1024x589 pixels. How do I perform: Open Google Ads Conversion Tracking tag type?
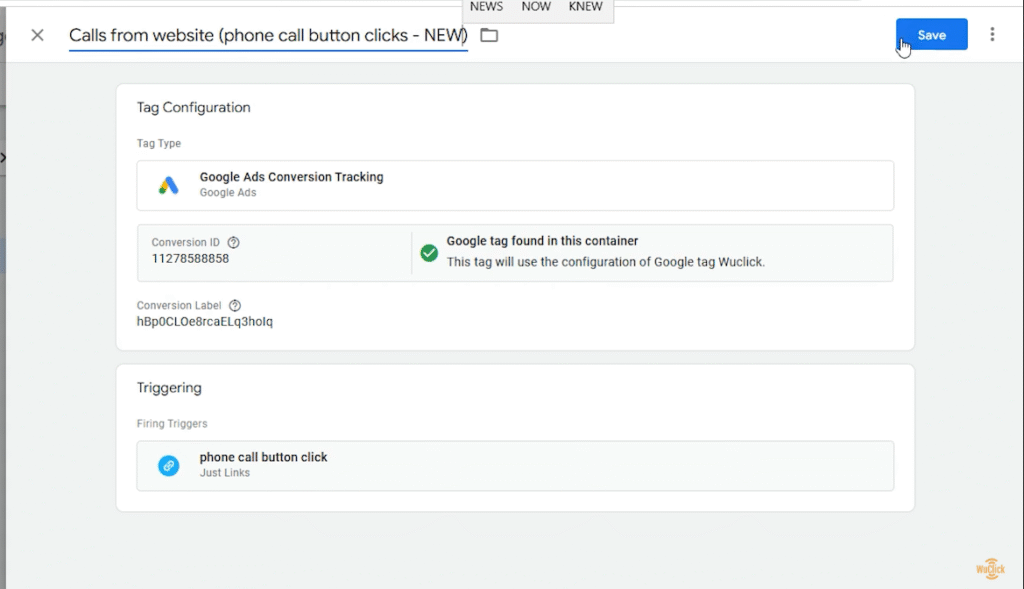tap(515, 185)
